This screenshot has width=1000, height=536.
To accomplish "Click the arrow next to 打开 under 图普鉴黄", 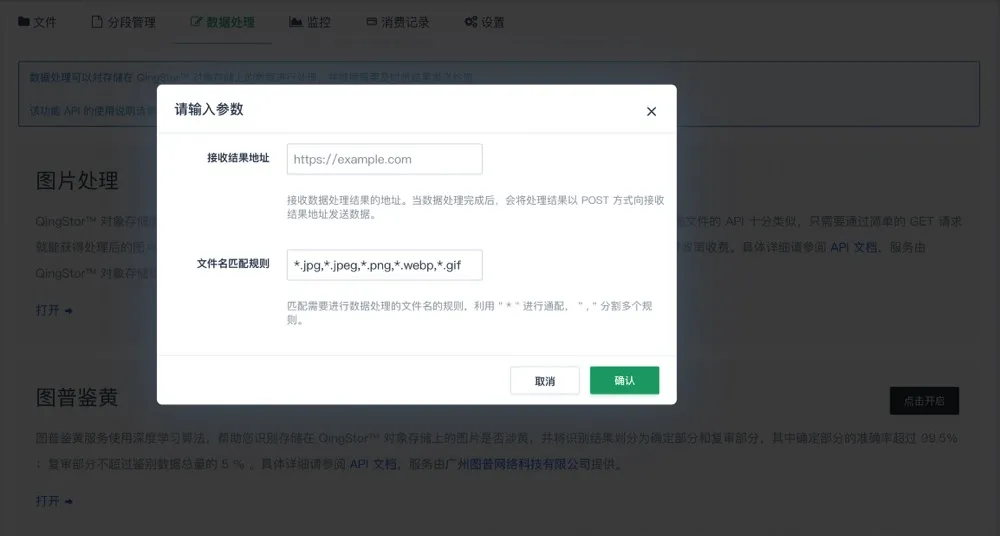I will coord(68,501).
